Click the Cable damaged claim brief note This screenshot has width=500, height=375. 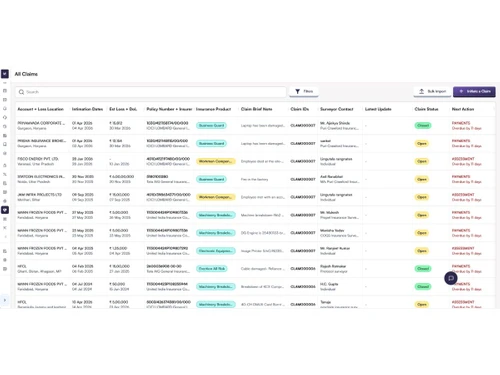pos(263,269)
